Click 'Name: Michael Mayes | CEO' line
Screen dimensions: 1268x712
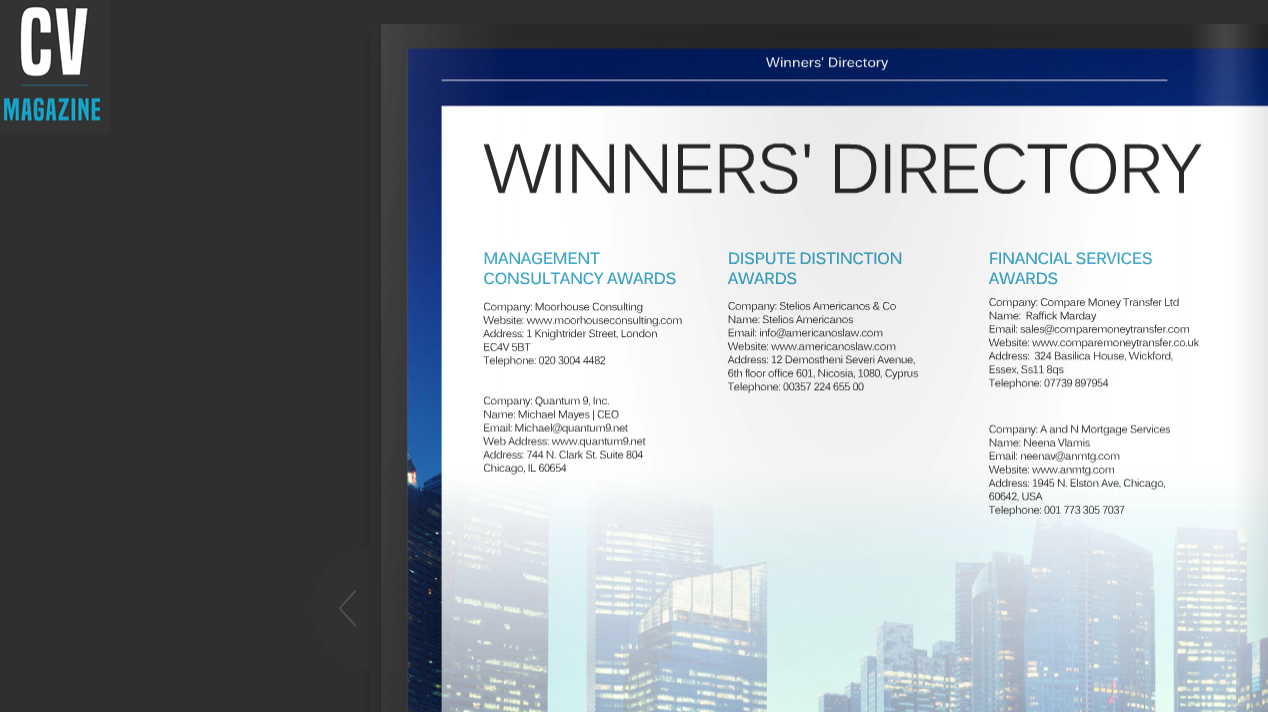[551, 414]
